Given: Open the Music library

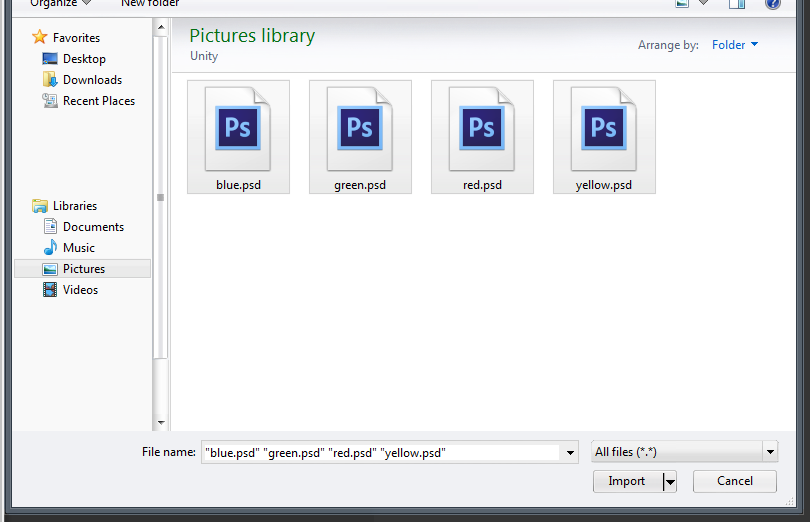Looking at the screenshot, I should tap(79, 248).
